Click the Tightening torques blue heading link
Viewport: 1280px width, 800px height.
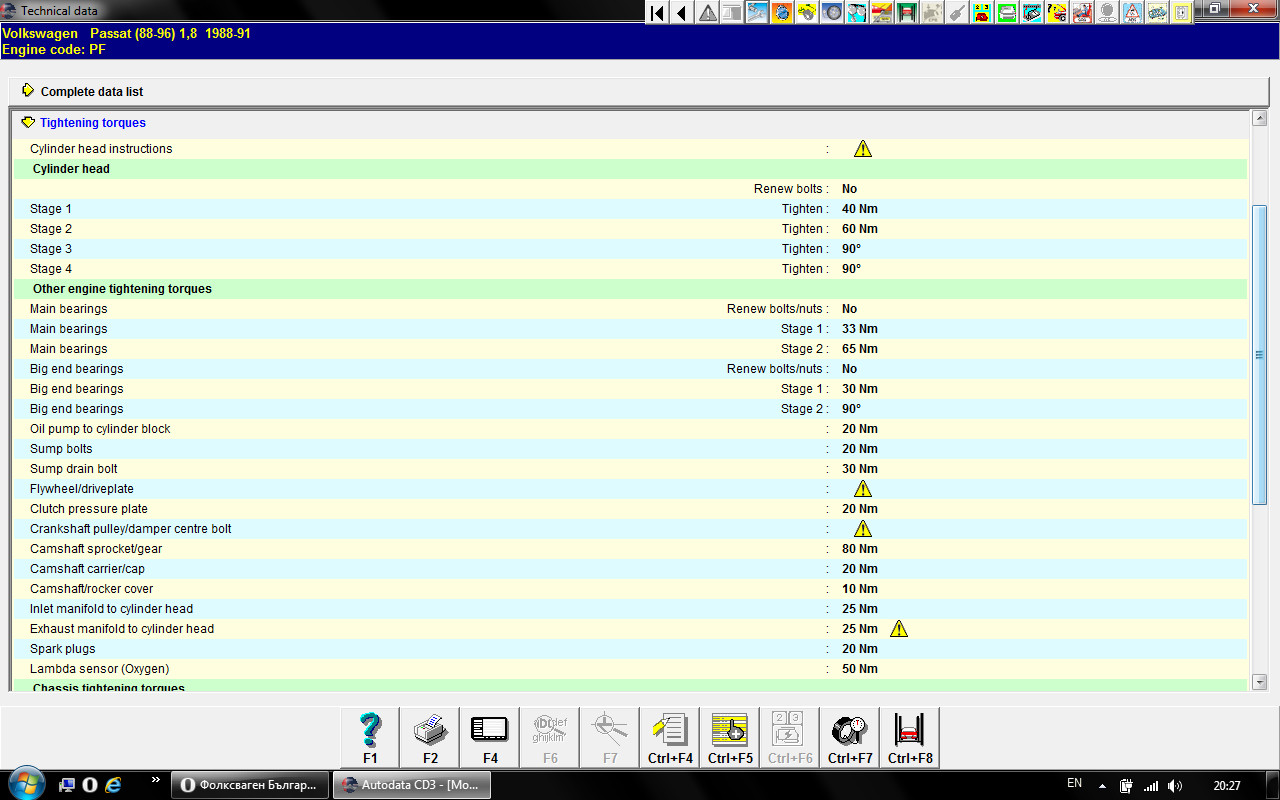[x=93, y=123]
